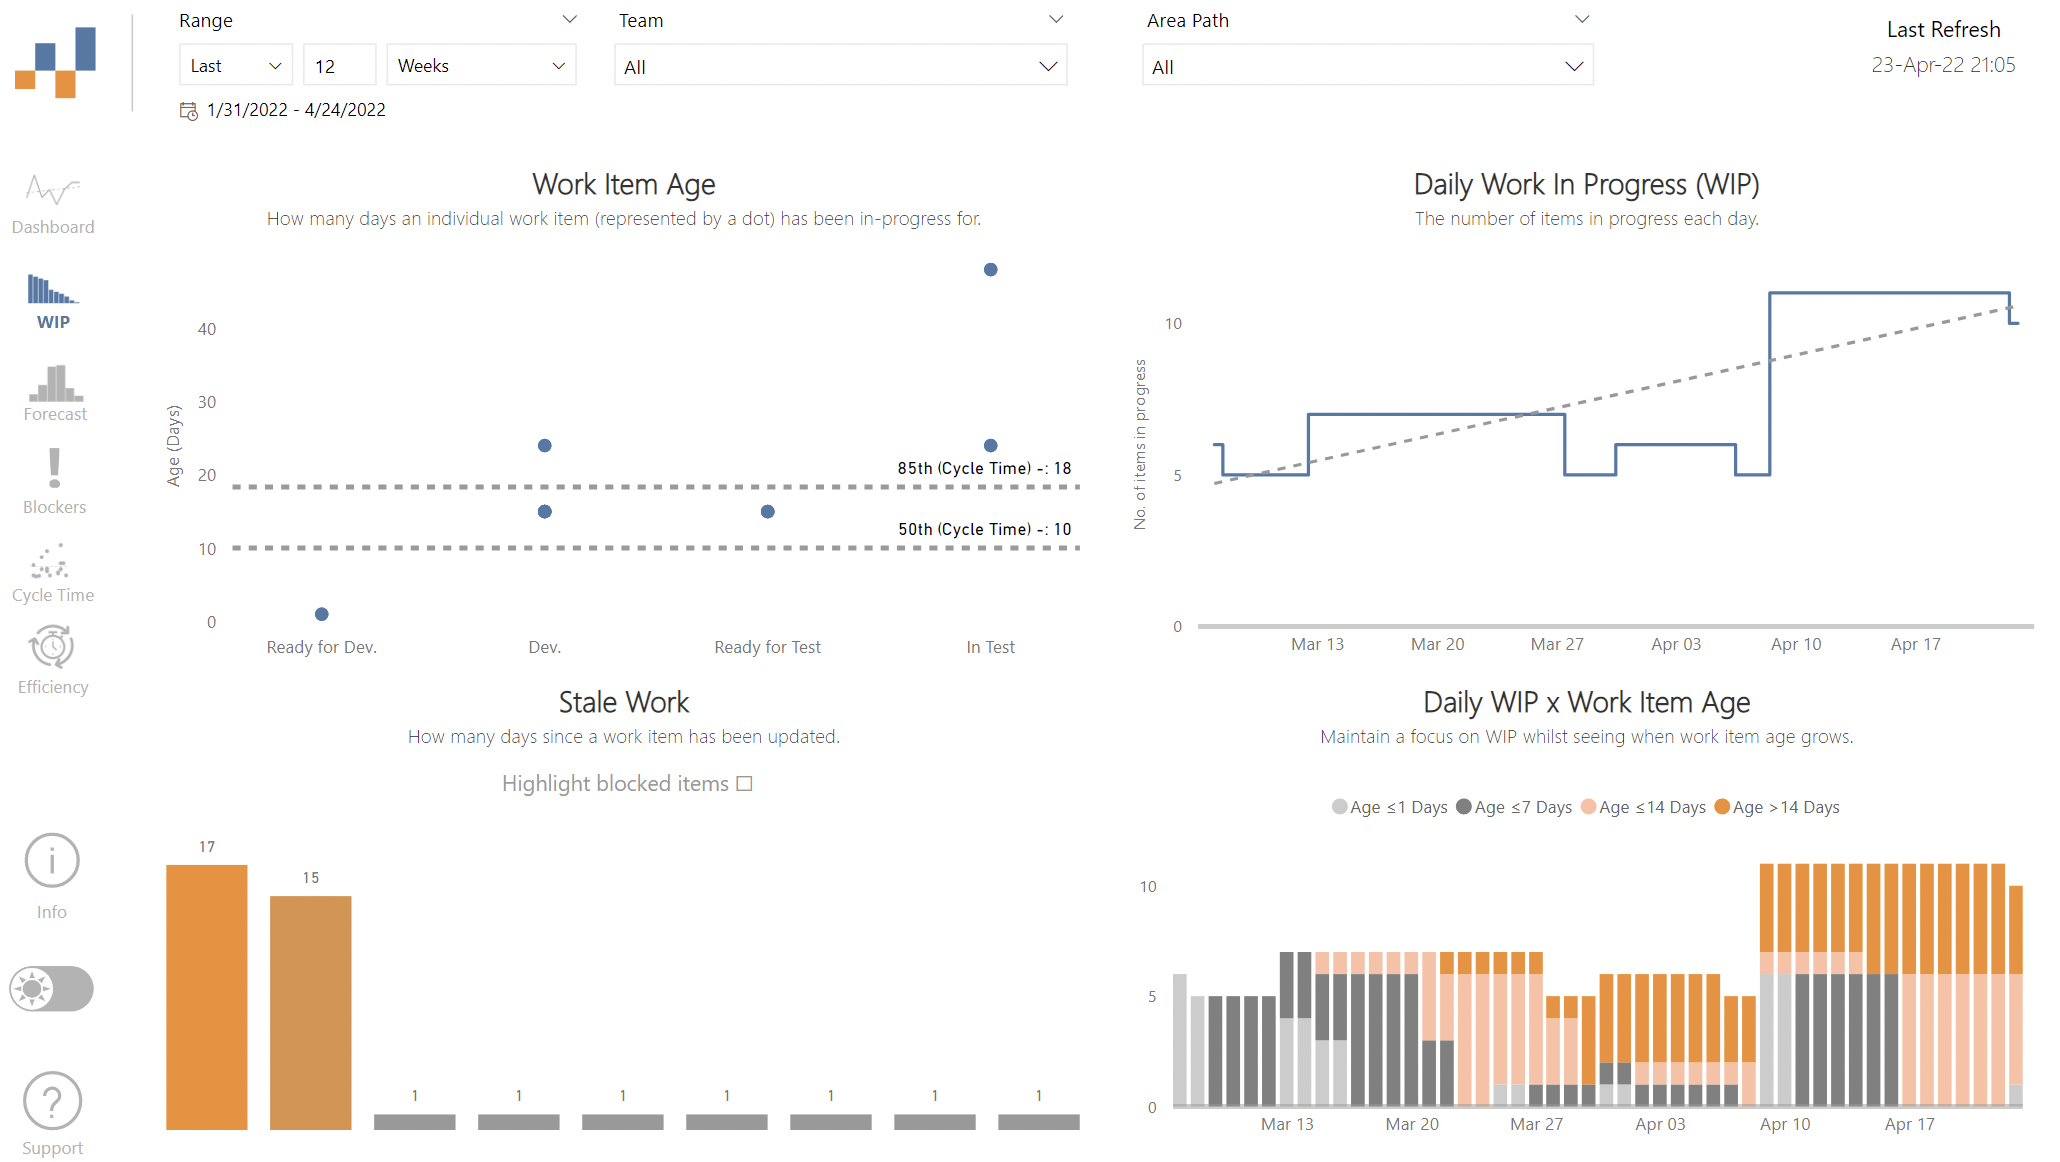The image size is (2060, 1162).
Task: Tick the Highlight blocked items checkbox
Action: click(x=744, y=784)
